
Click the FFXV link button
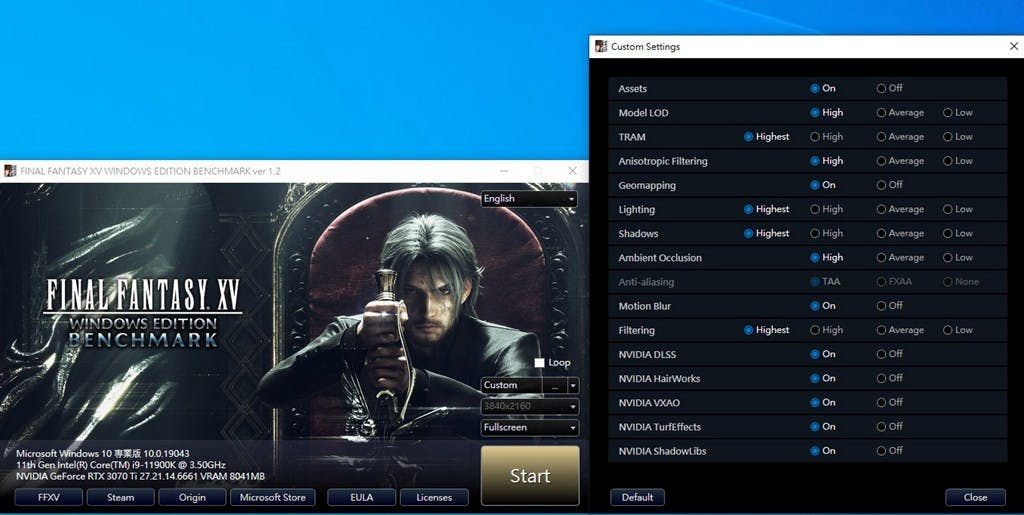point(49,497)
